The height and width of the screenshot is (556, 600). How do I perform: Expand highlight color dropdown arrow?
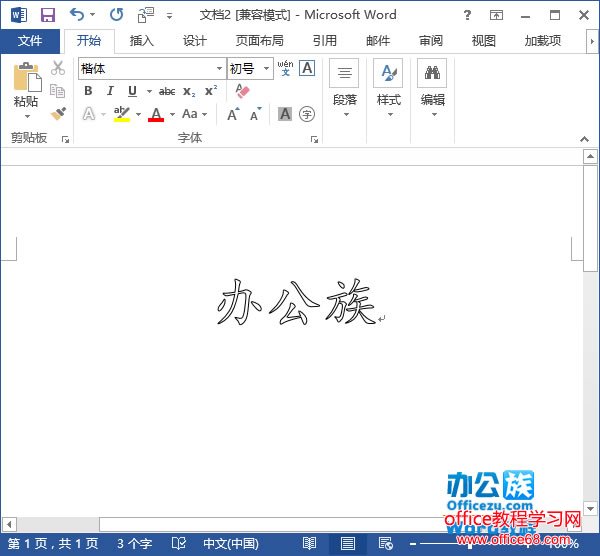coord(138,114)
